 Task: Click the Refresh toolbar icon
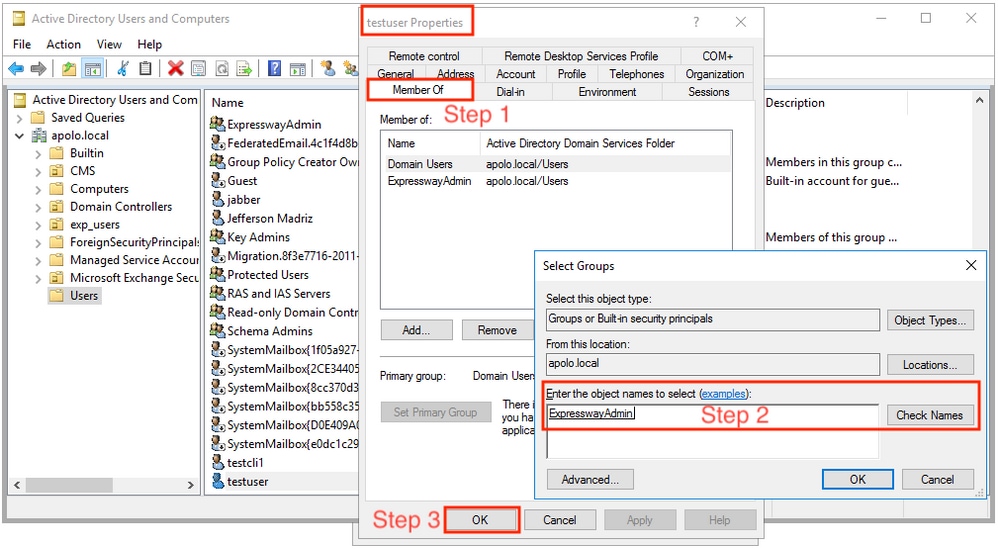221,68
